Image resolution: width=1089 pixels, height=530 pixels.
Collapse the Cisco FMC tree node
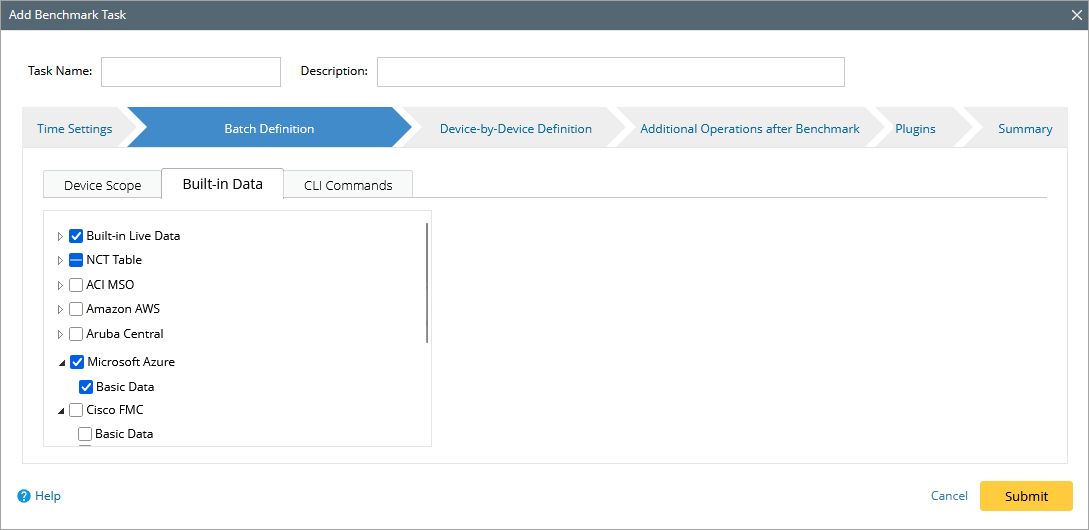pyautogui.click(x=61, y=411)
